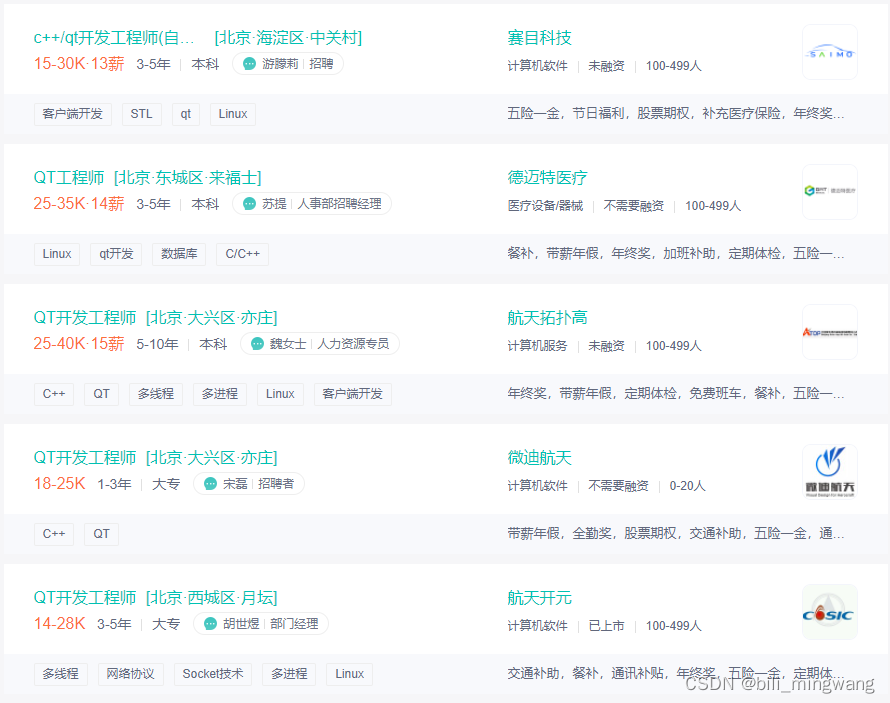Click Linux tag in 赛目科技 row
Image resolution: width=890 pixels, height=703 pixels.
coord(233,114)
